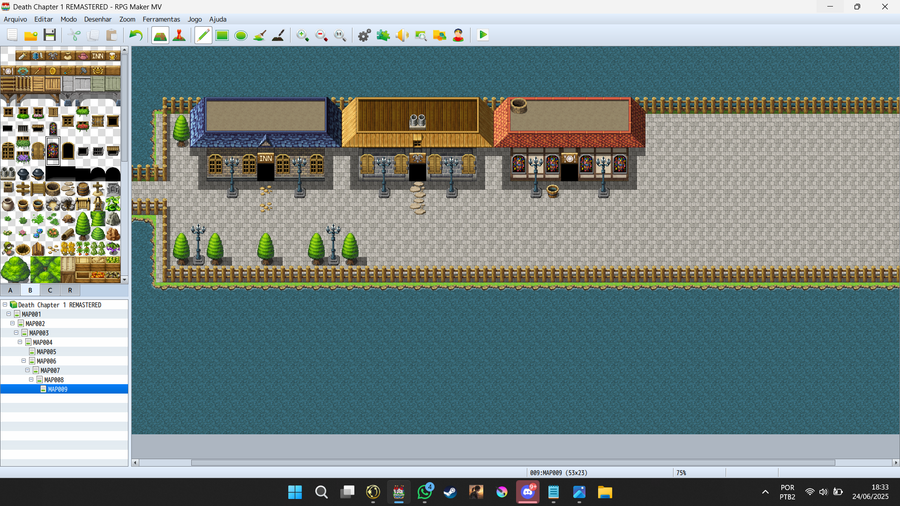Collapse the MAP008 tree node
Viewport: 900px width, 506px height.
click(31, 380)
